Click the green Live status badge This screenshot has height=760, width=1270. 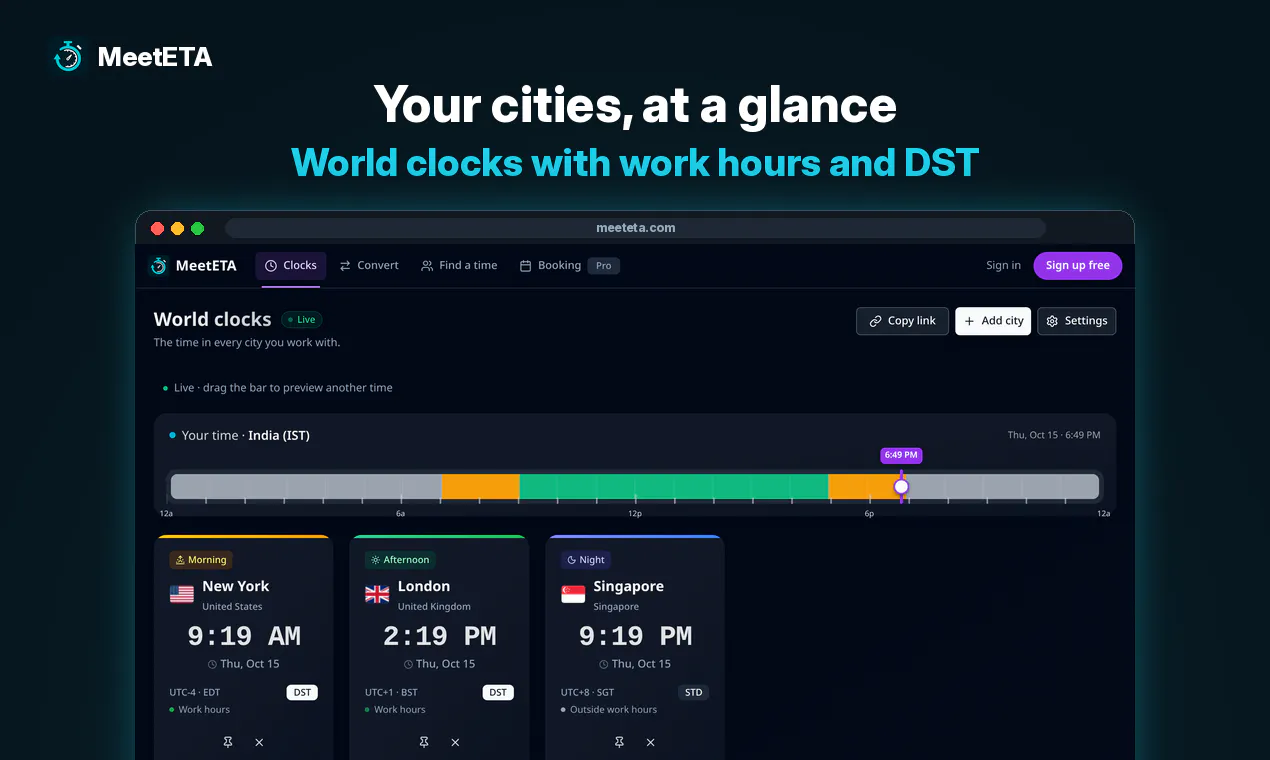tap(301, 320)
